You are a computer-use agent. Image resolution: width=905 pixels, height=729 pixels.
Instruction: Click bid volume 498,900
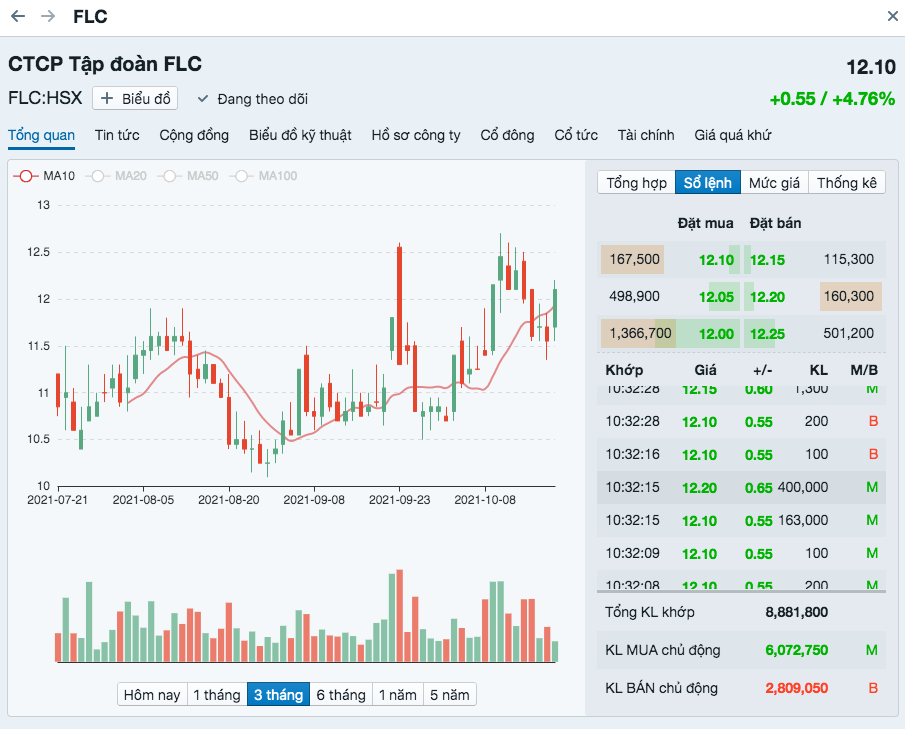point(634,296)
